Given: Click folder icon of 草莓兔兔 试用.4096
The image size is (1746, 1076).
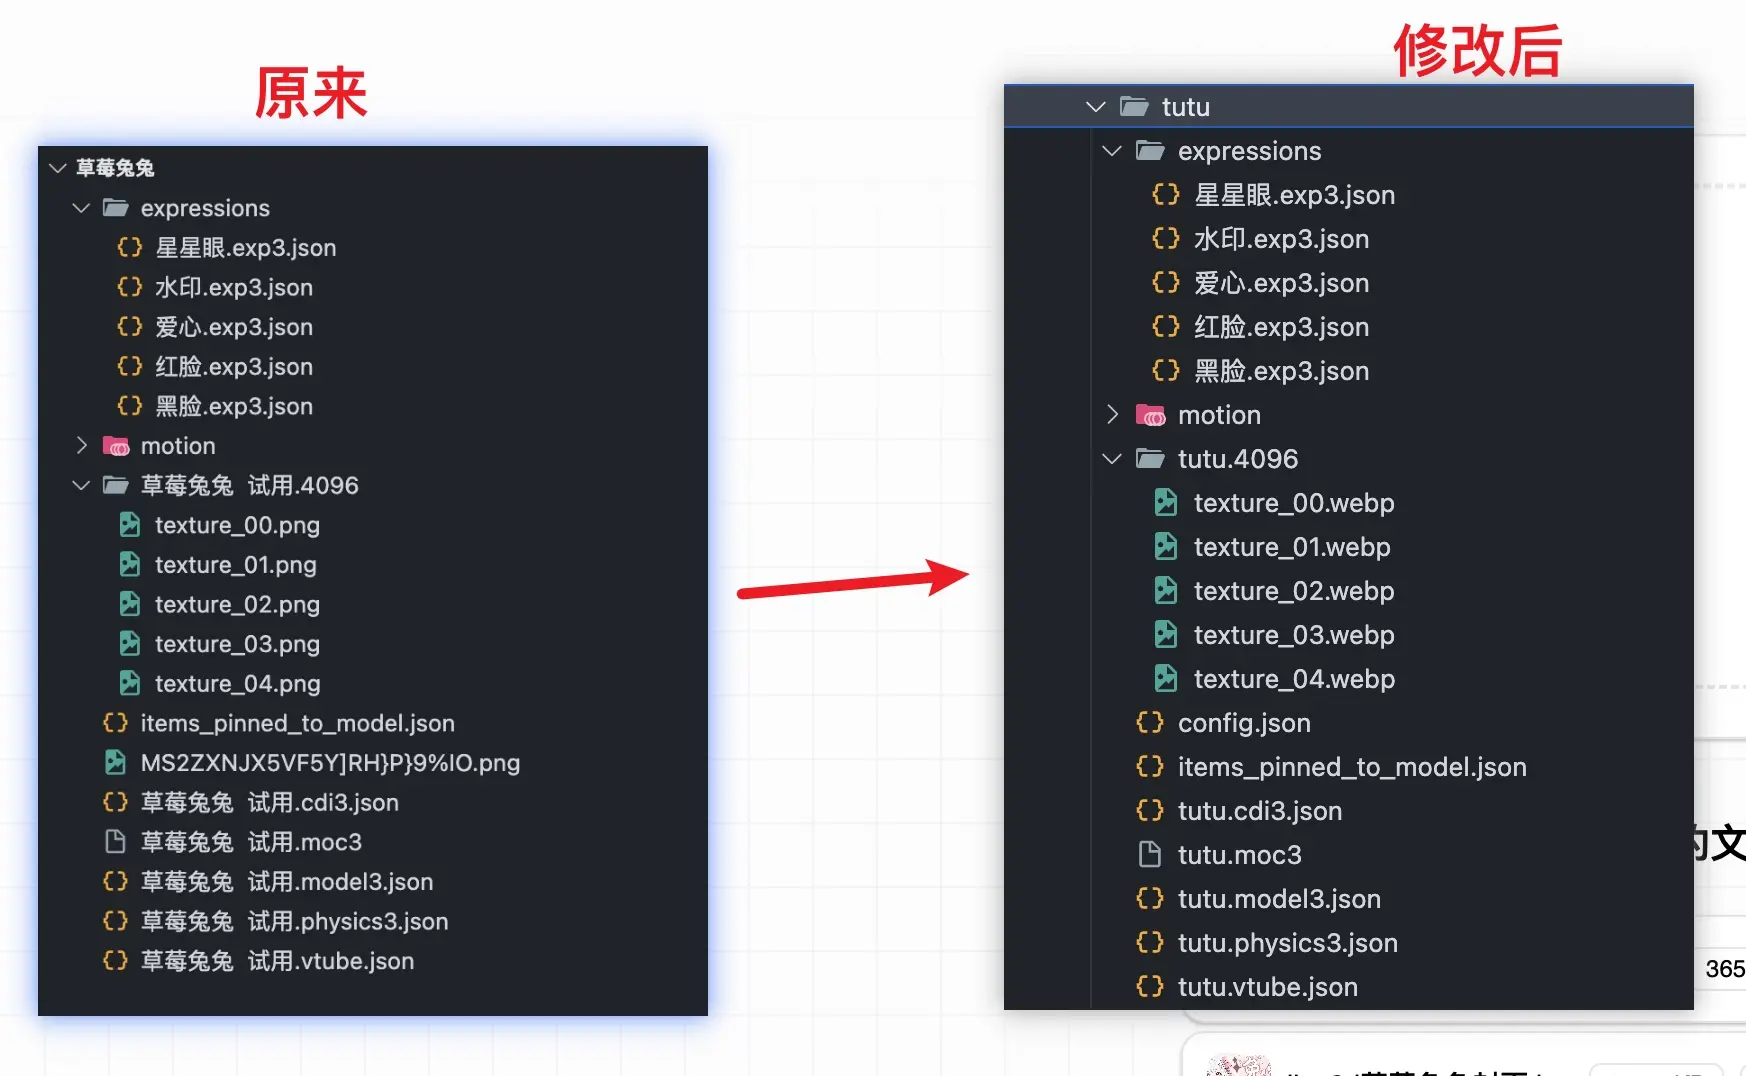Looking at the screenshot, I should tap(116, 486).
